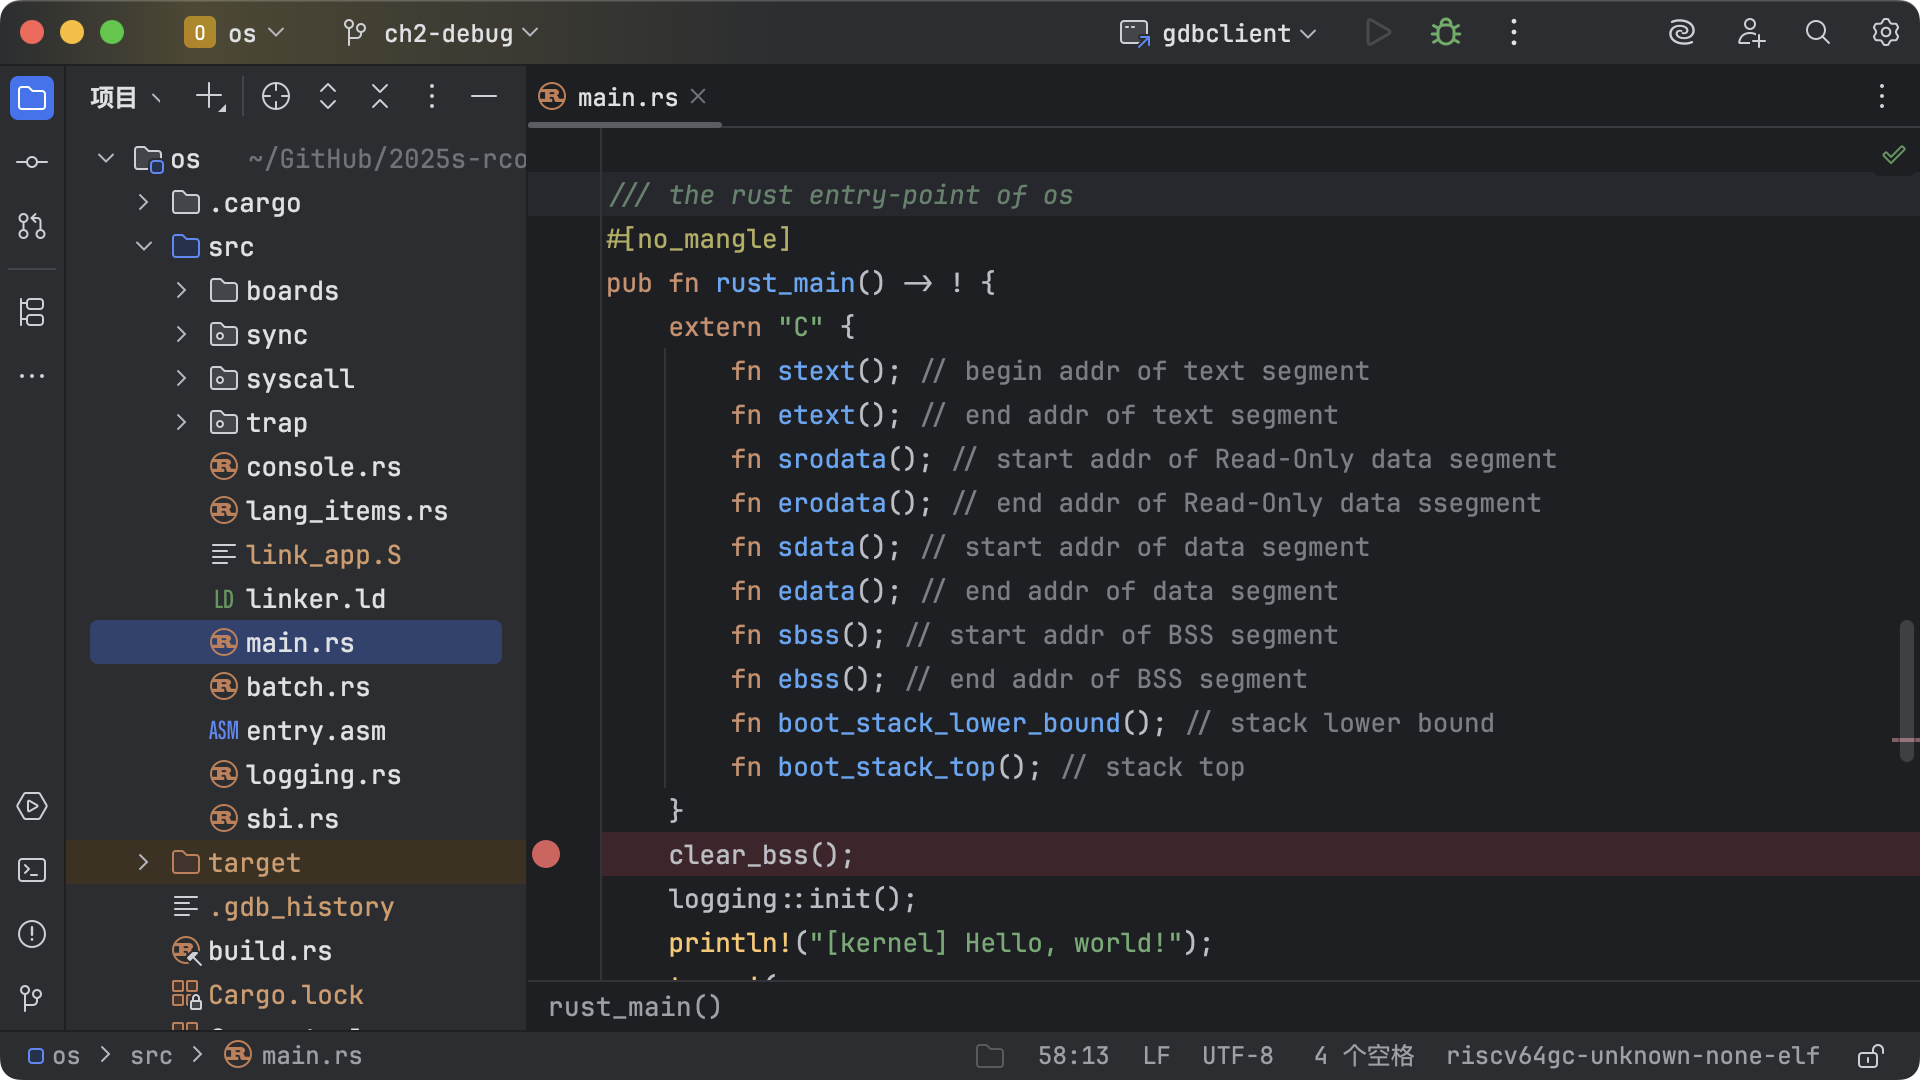
Task: Click the Select Opened File crosshair icon
Action: 276,97
